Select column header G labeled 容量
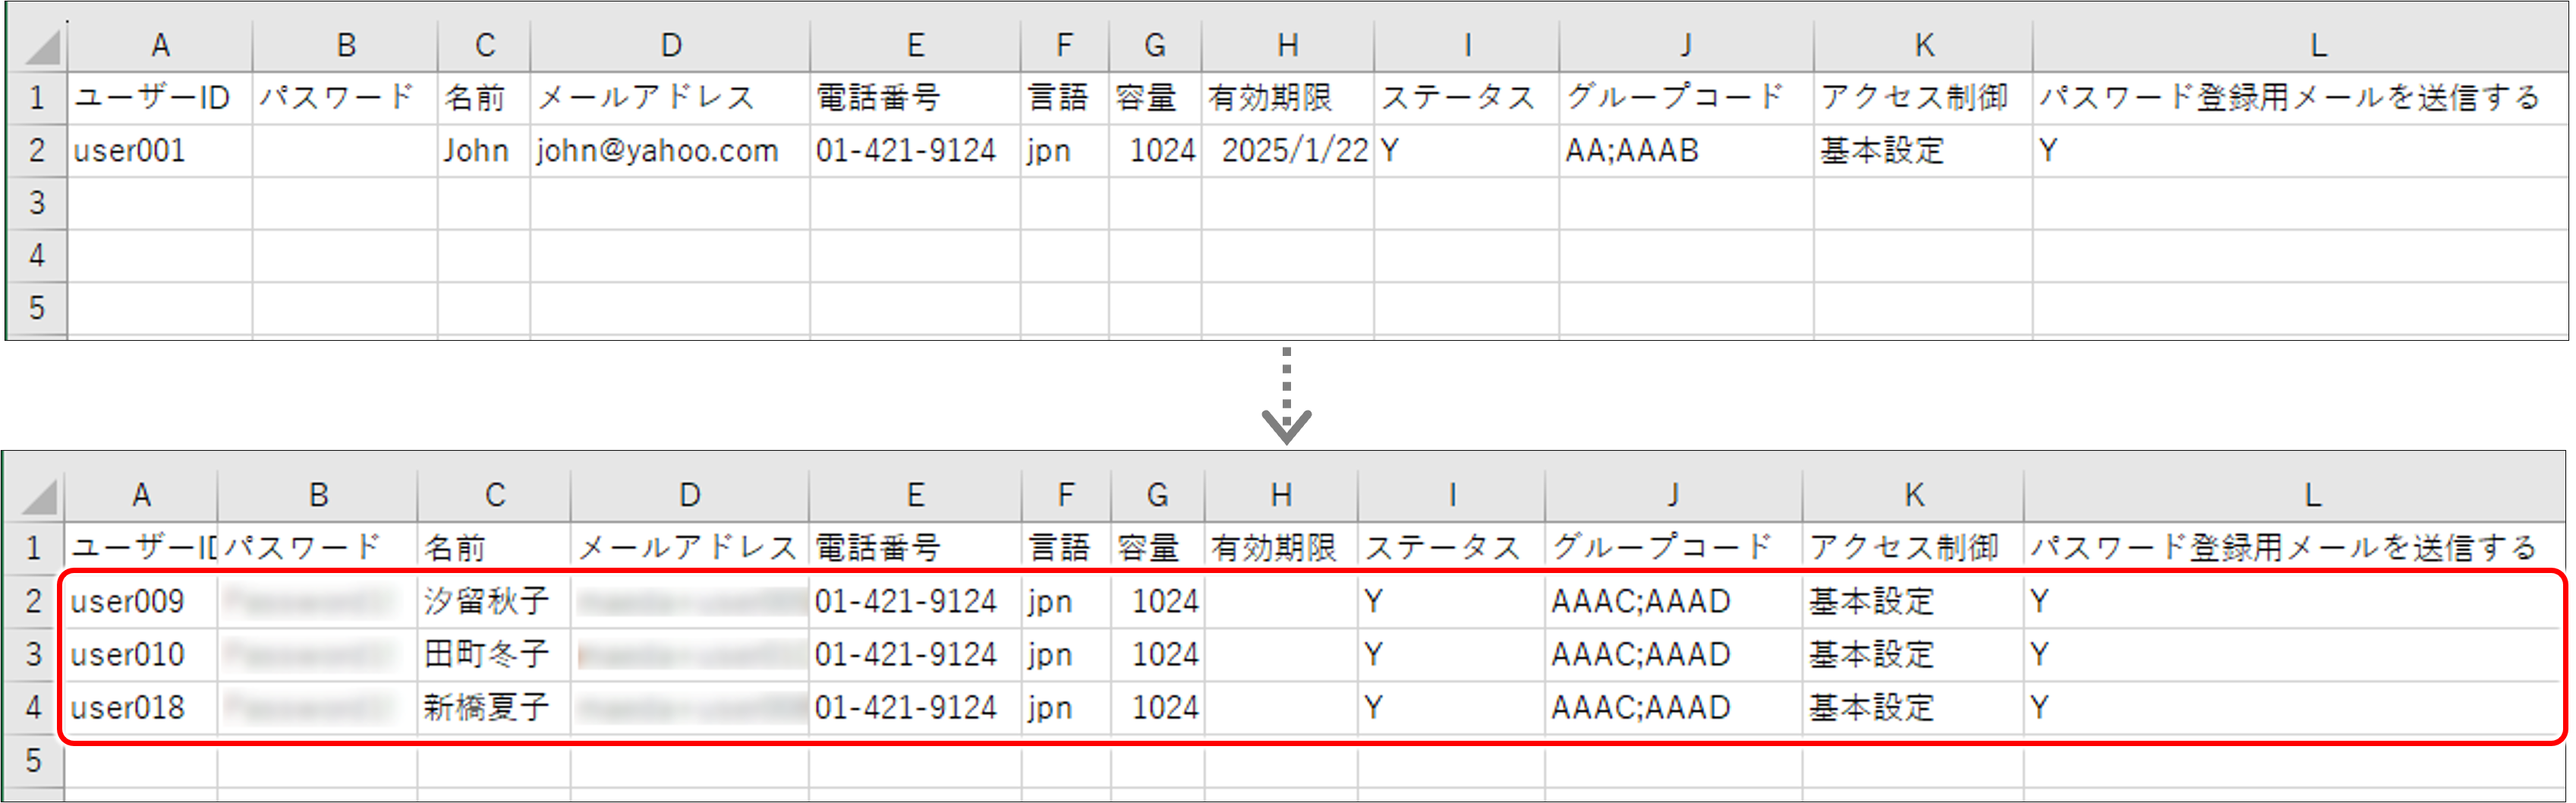Screen dimensions: 2576x803 (x=1155, y=44)
